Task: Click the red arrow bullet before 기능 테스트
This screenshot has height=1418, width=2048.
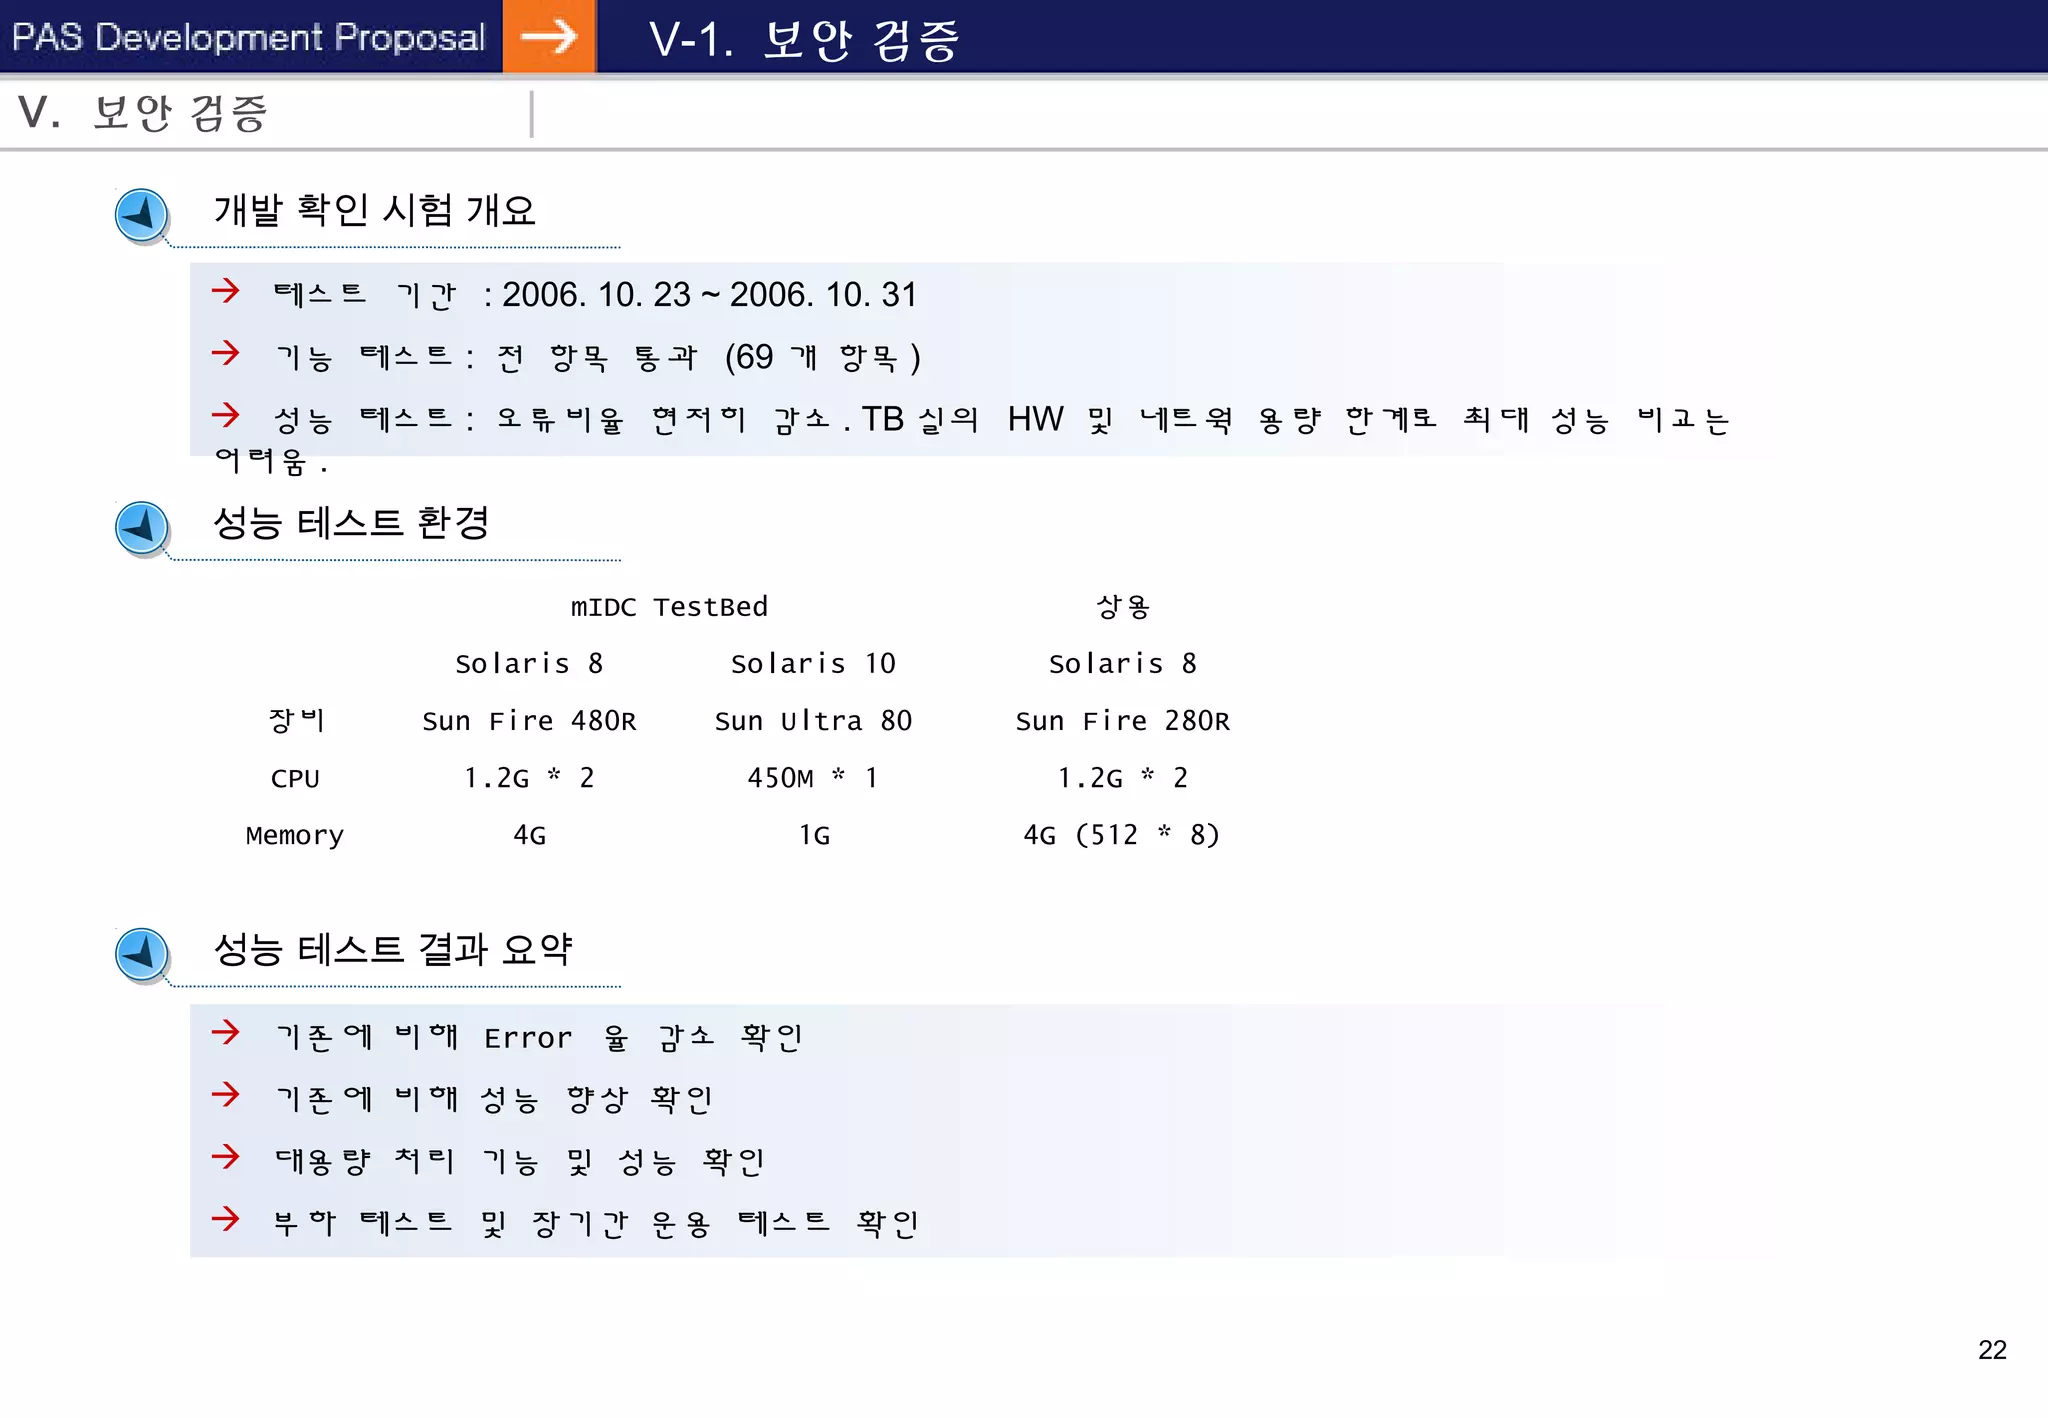Action: click(226, 353)
